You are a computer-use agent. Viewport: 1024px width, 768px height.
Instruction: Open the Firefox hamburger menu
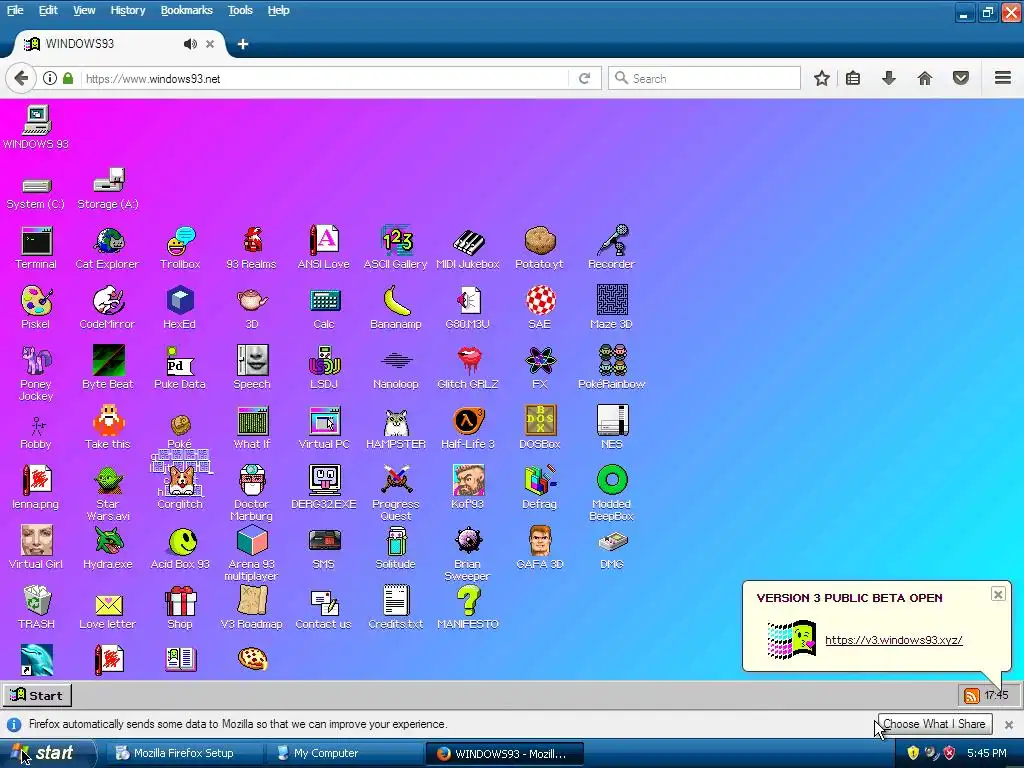1003,78
